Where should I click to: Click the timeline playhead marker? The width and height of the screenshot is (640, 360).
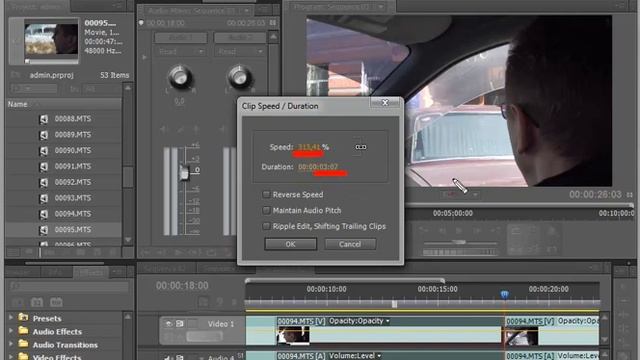click(x=504, y=294)
